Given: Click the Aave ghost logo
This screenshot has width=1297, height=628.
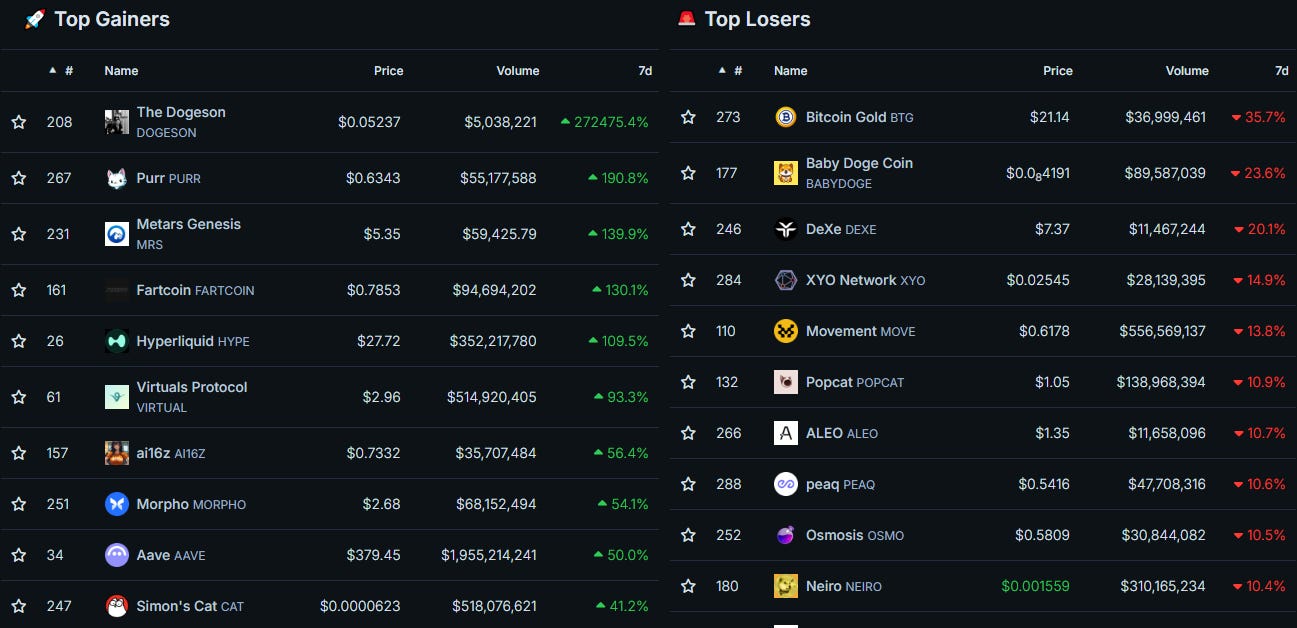Looking at the screenshot, I should (117, 555).
